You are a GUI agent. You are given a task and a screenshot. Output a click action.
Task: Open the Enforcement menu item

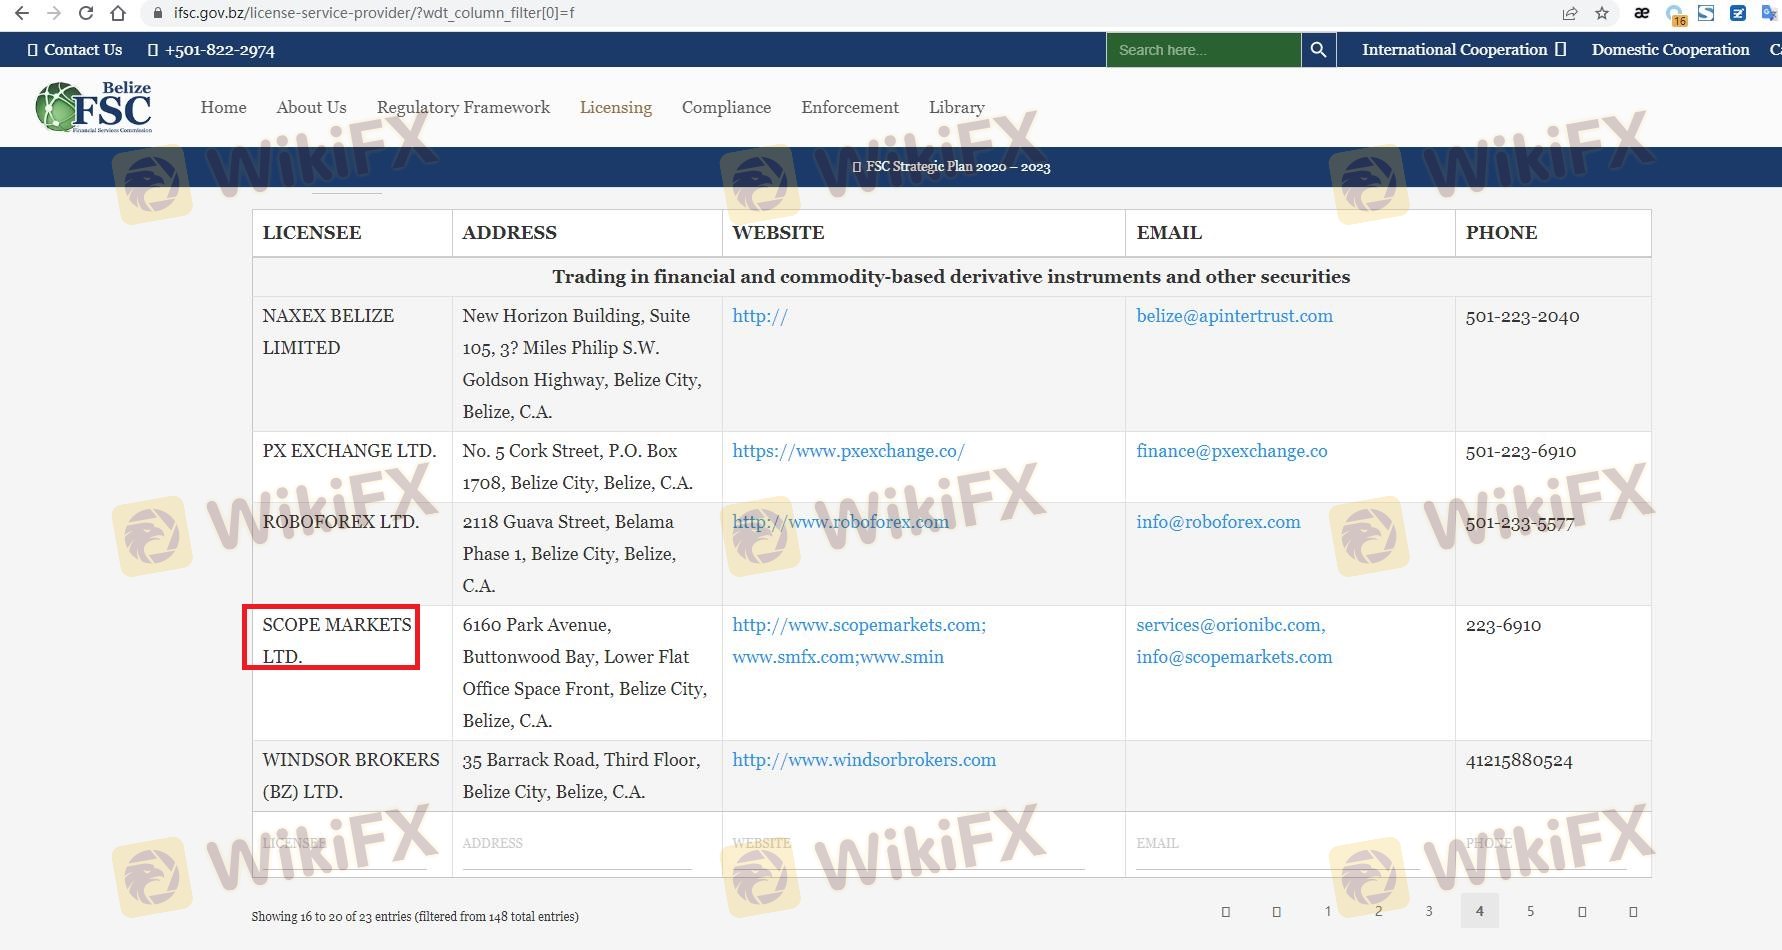(x=849, y=107)
